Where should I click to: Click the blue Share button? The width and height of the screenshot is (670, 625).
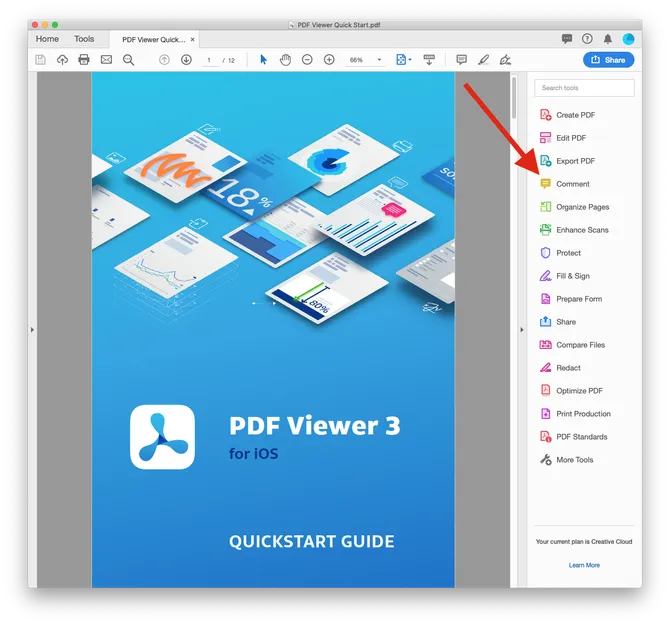608,60
